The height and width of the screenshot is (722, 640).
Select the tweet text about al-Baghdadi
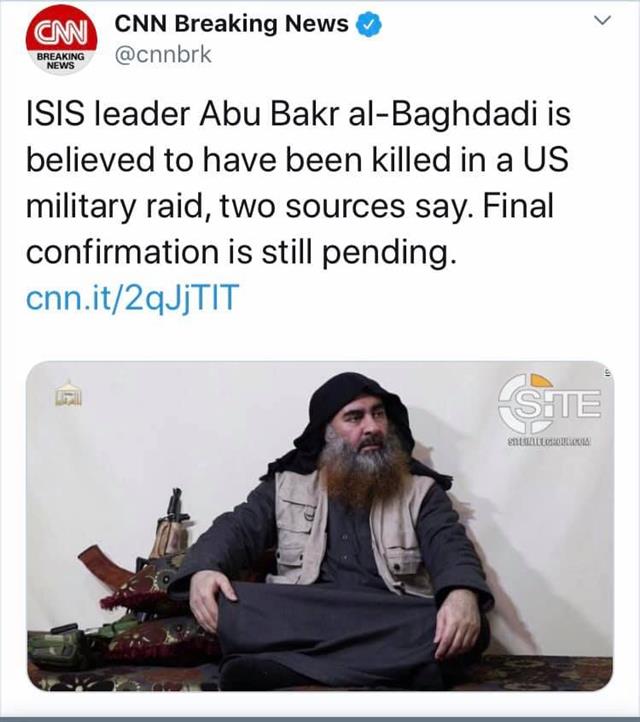(298, 183)
